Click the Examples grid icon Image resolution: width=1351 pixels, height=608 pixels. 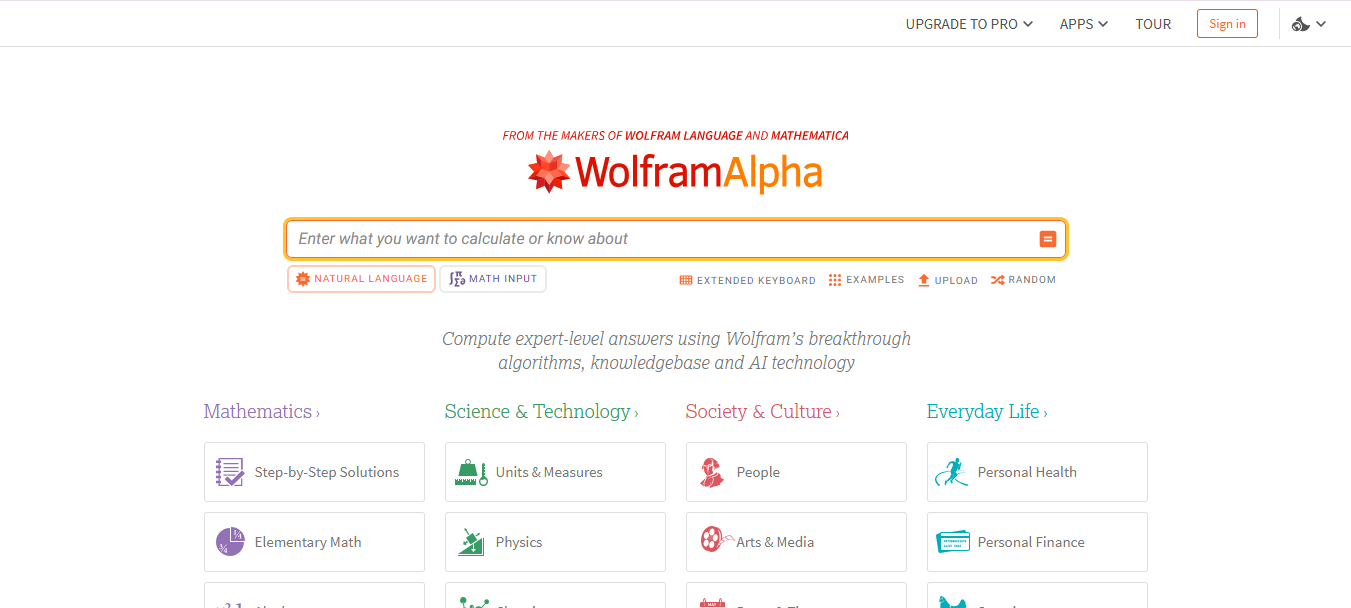[835, 280]
